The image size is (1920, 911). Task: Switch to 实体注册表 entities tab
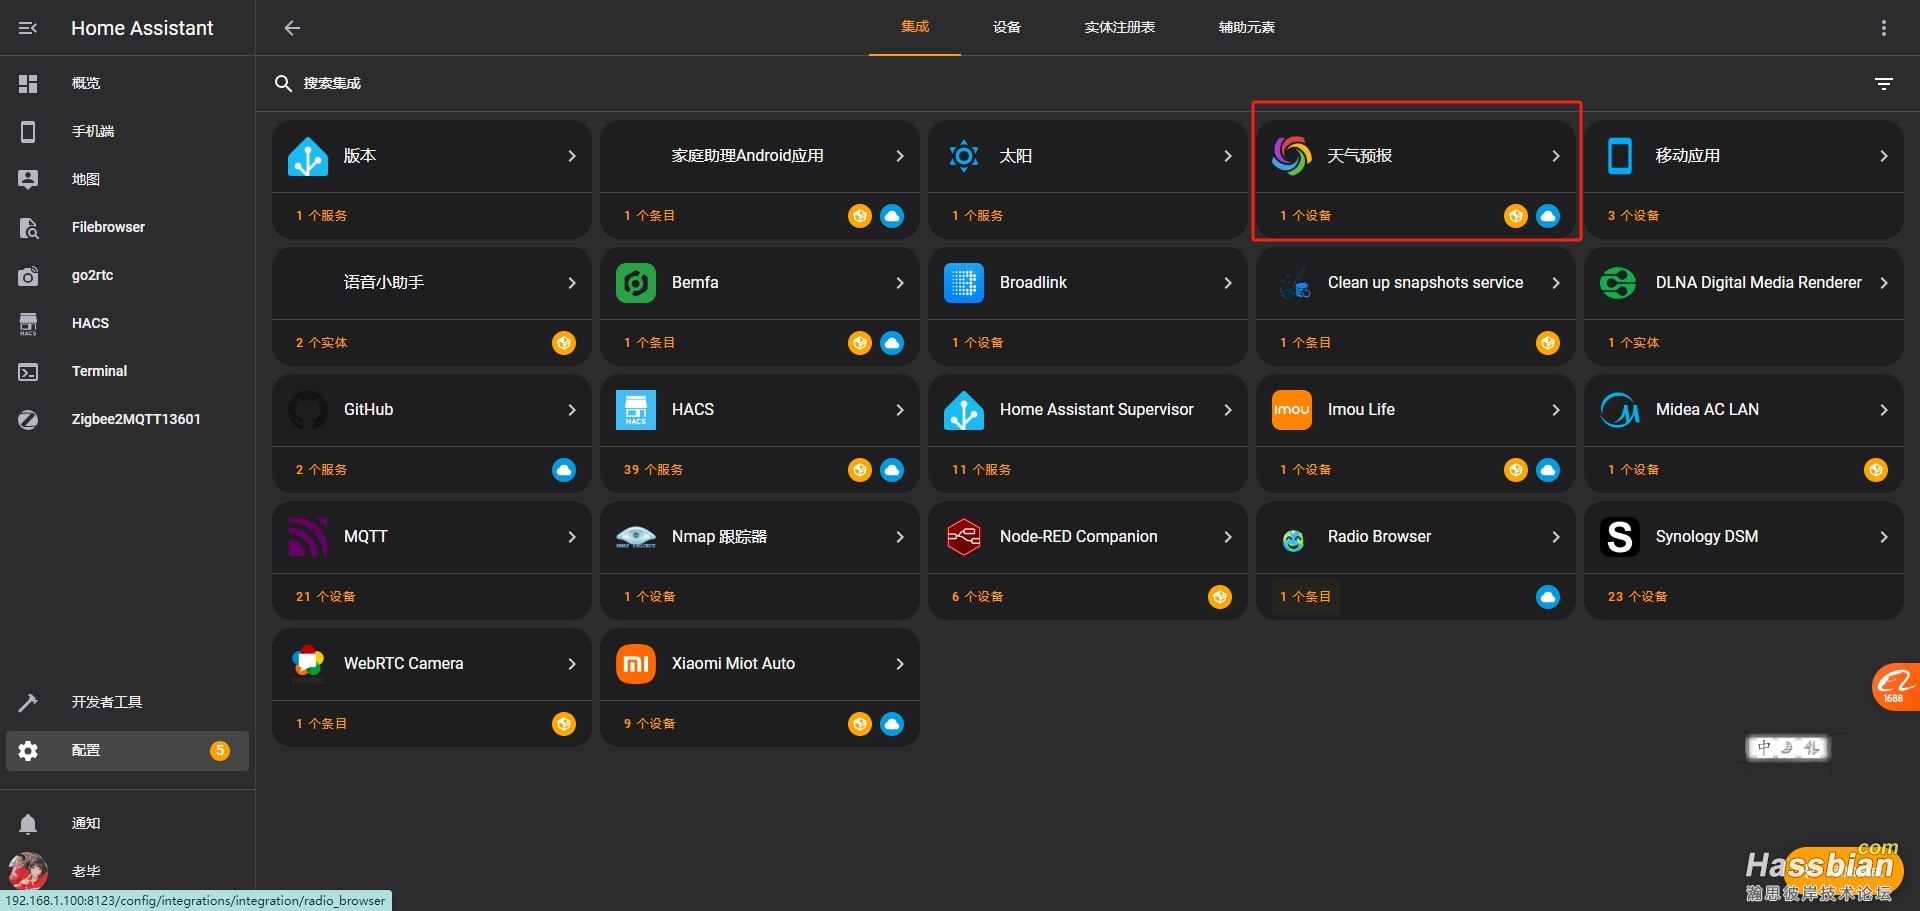point(1120,27)
